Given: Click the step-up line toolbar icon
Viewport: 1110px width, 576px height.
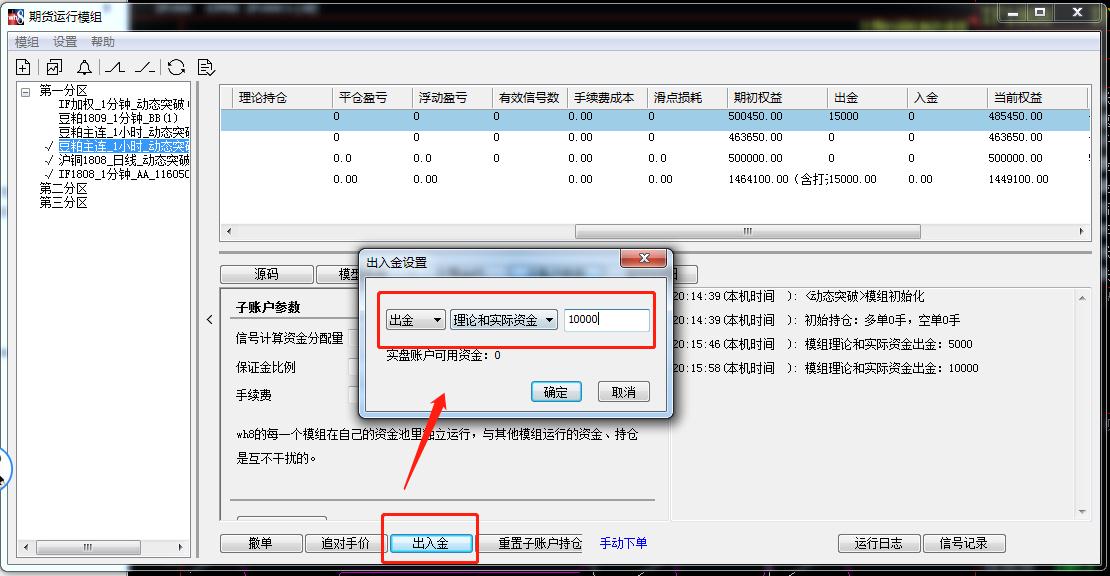Looking at the screenshot, I should [115, 67].
